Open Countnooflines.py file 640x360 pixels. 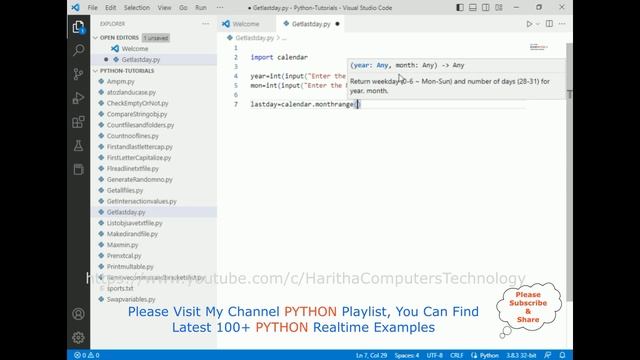pos(133,136)
